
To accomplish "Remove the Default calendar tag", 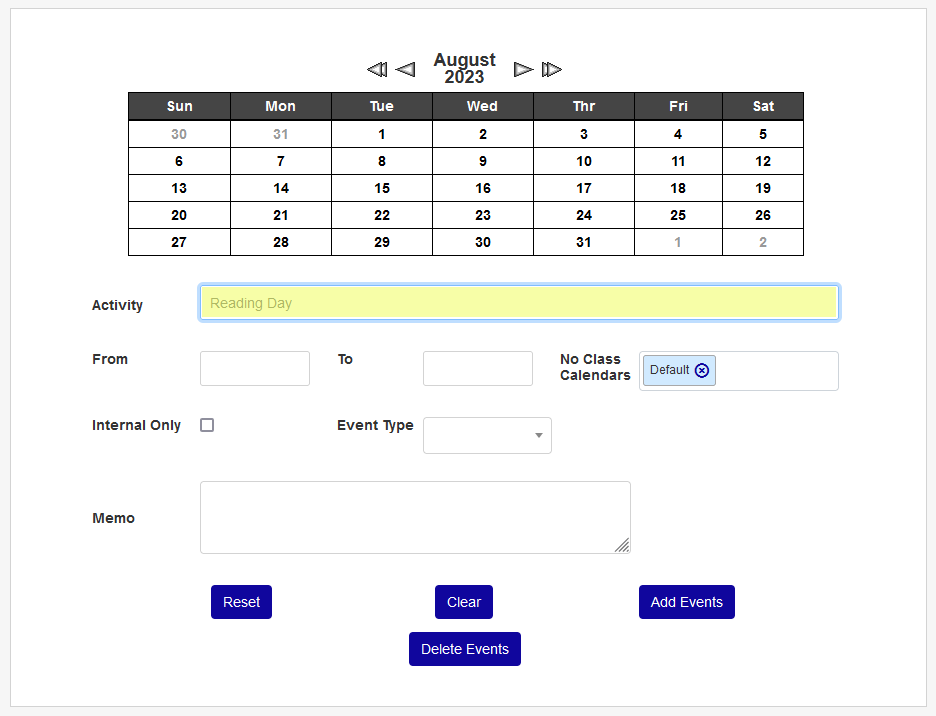I will coord(702,370).
